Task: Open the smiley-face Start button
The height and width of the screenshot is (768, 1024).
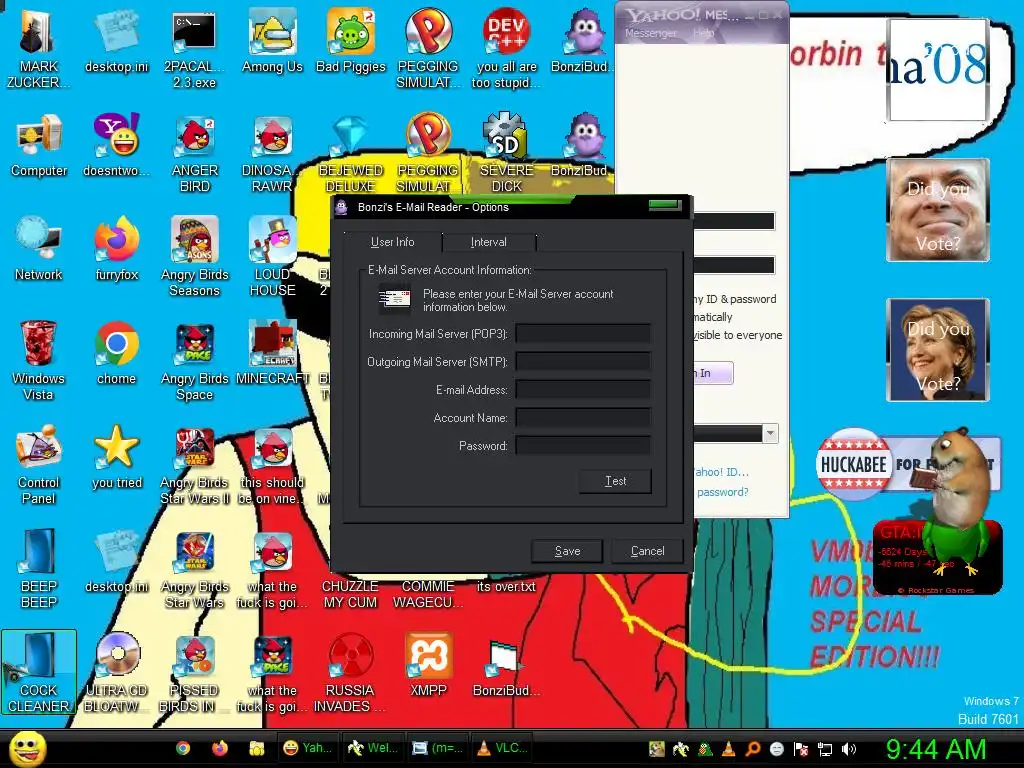Action: point(27,749)
